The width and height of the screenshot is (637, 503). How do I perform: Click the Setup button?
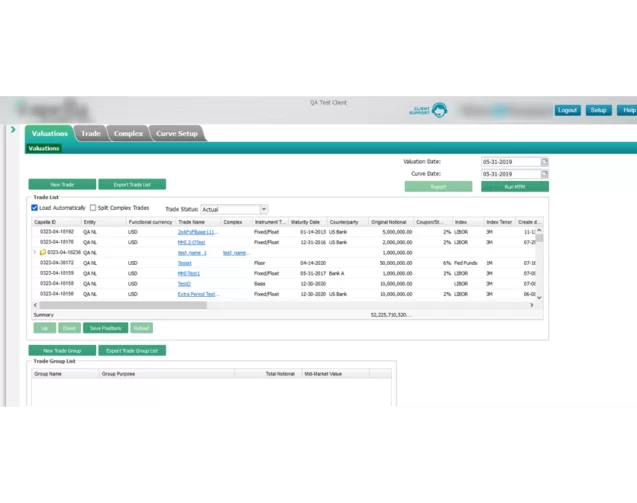(x=598, y=110)
